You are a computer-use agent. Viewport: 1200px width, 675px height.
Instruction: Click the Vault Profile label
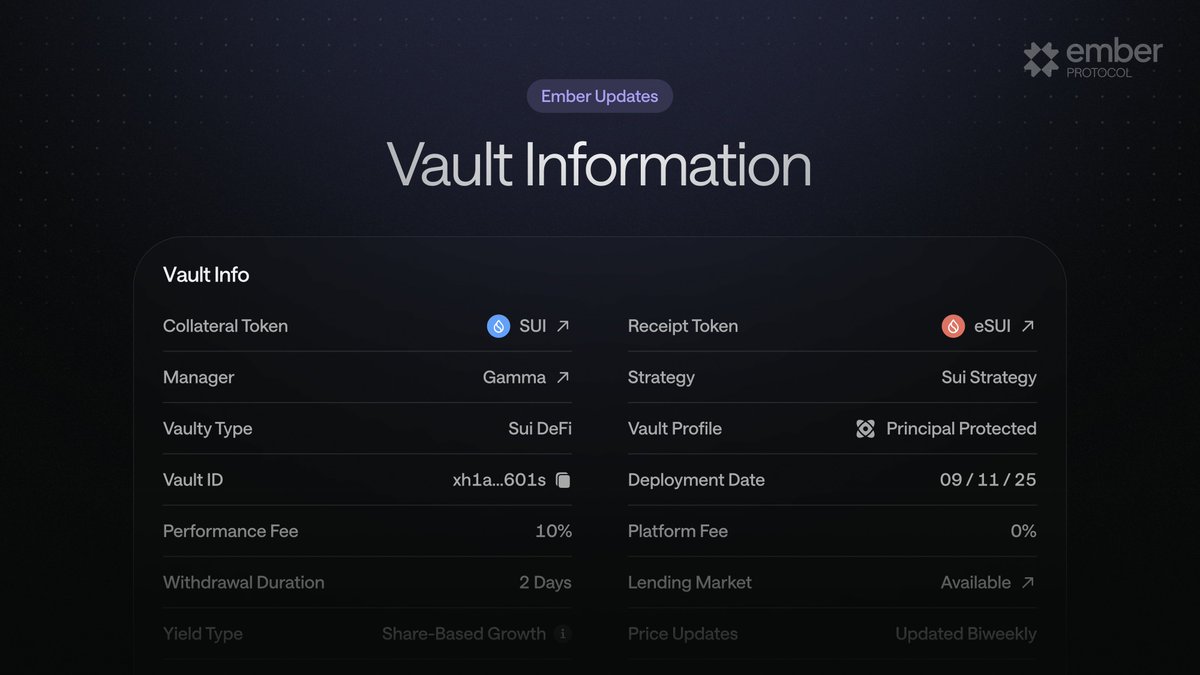point(675,428)
